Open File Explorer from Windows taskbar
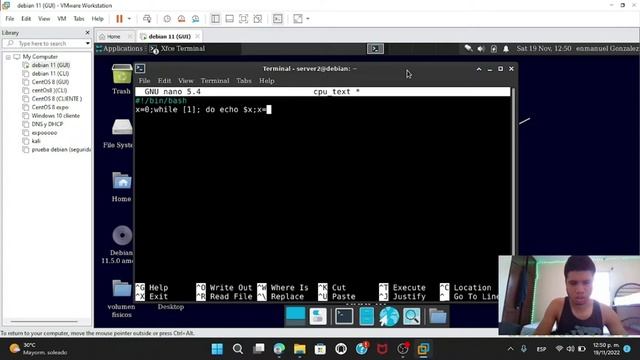 pyautogui.click(x=300, y=349)
